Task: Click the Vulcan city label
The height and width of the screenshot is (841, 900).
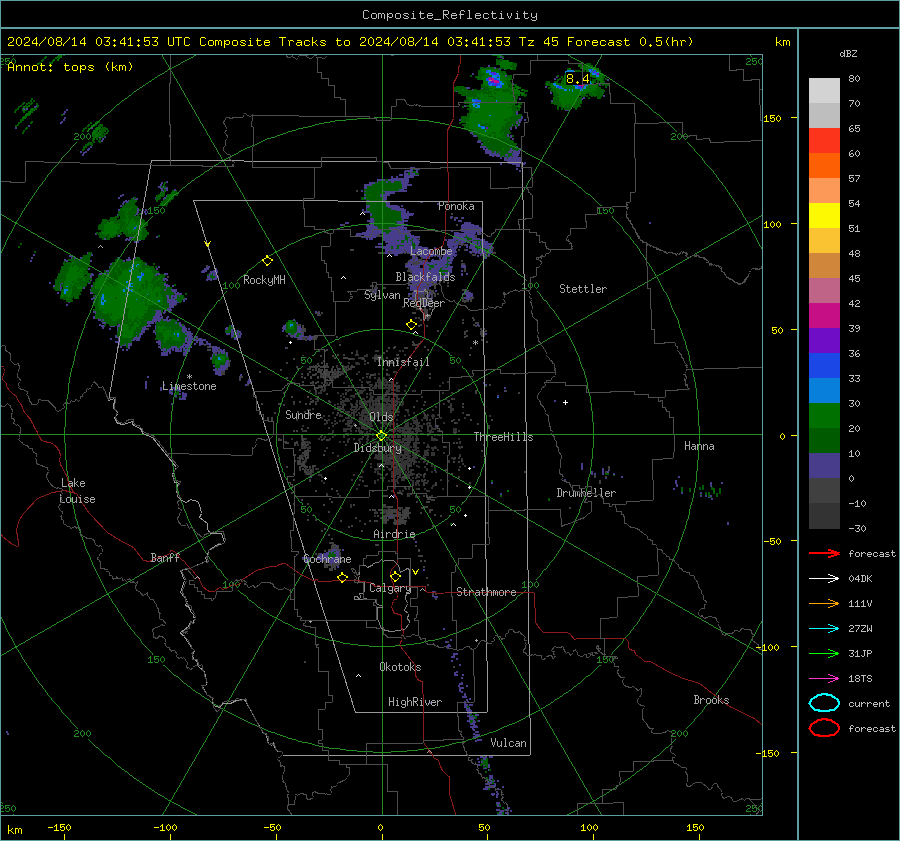Action: click(x=508, y=743)
